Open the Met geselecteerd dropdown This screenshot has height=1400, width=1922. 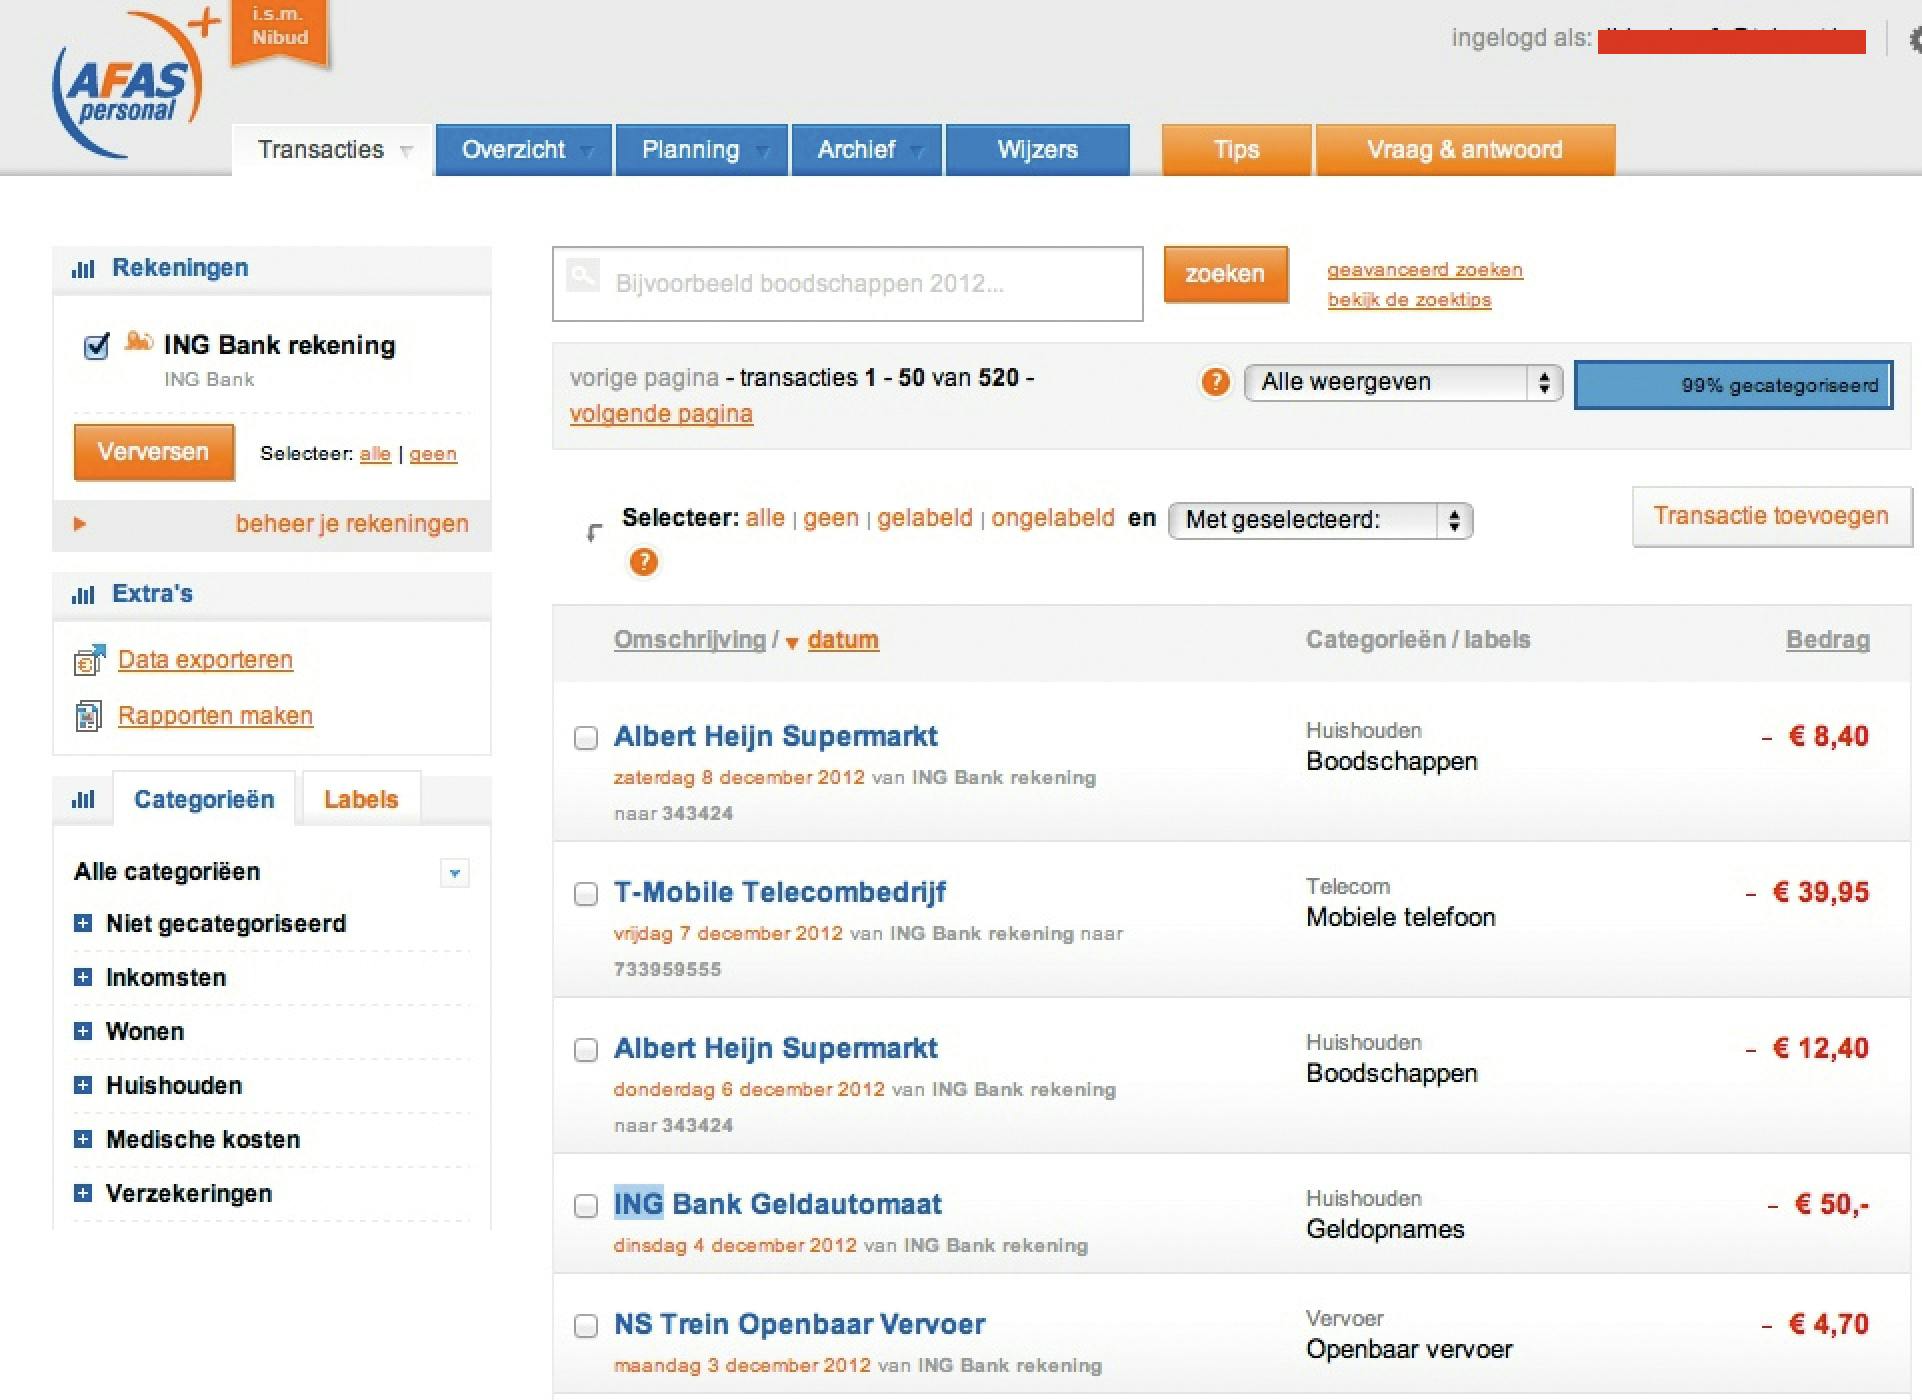coord(1320,520)
